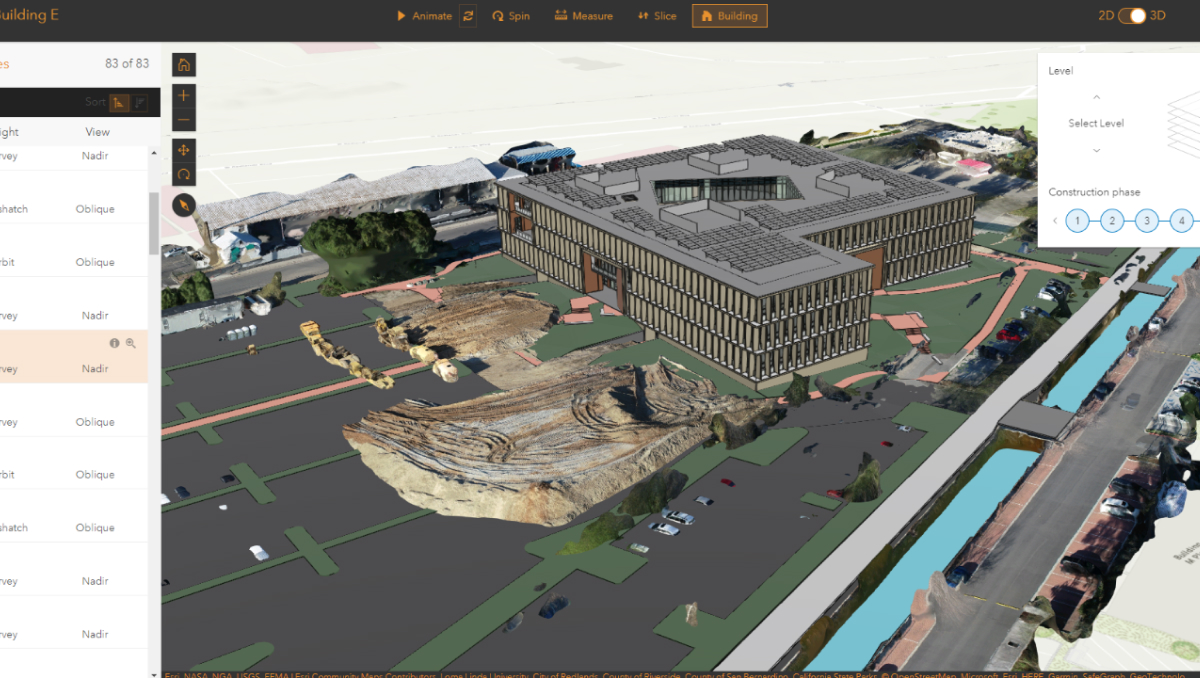Screen dimensions: 1200x678
Task: Click the flight list scrollbar thumb
Action: [x=154, y=222]
